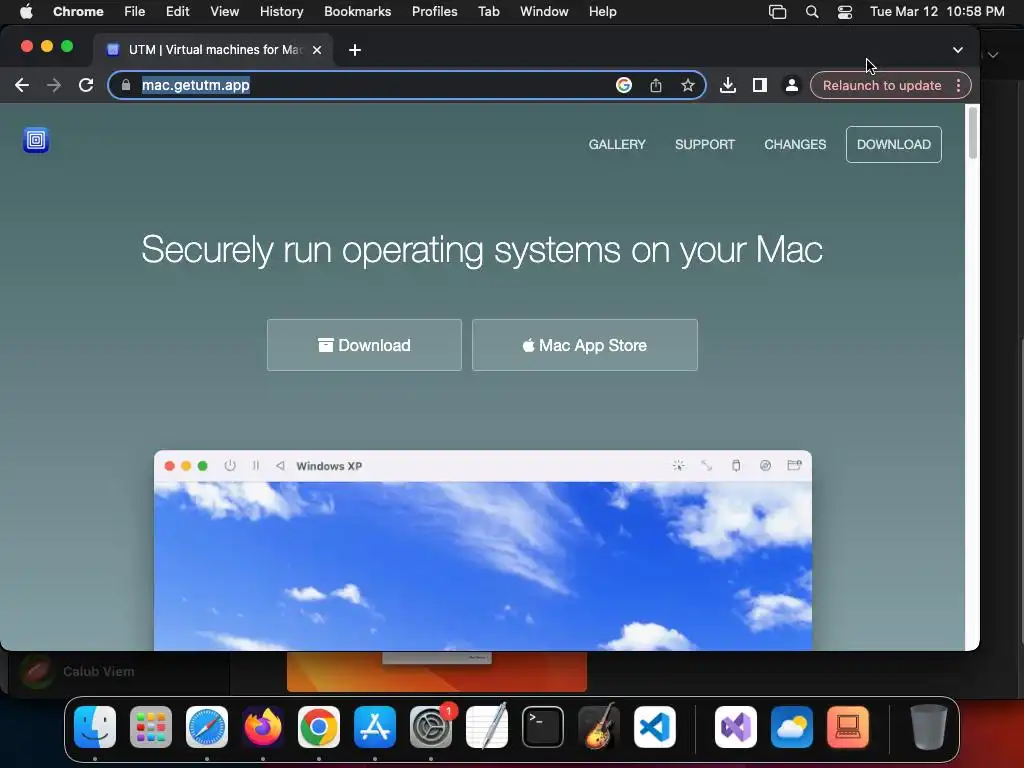Click the page vertical scrollbar
This screenshot has width=1024, height=768.
972,133
